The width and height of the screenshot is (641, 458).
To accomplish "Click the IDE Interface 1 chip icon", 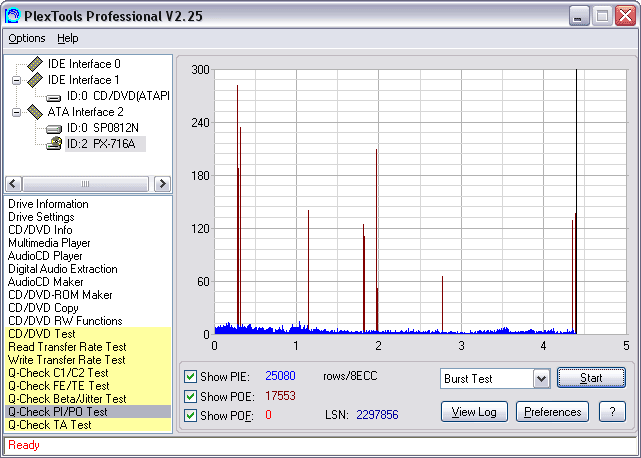I will point(35,80).
